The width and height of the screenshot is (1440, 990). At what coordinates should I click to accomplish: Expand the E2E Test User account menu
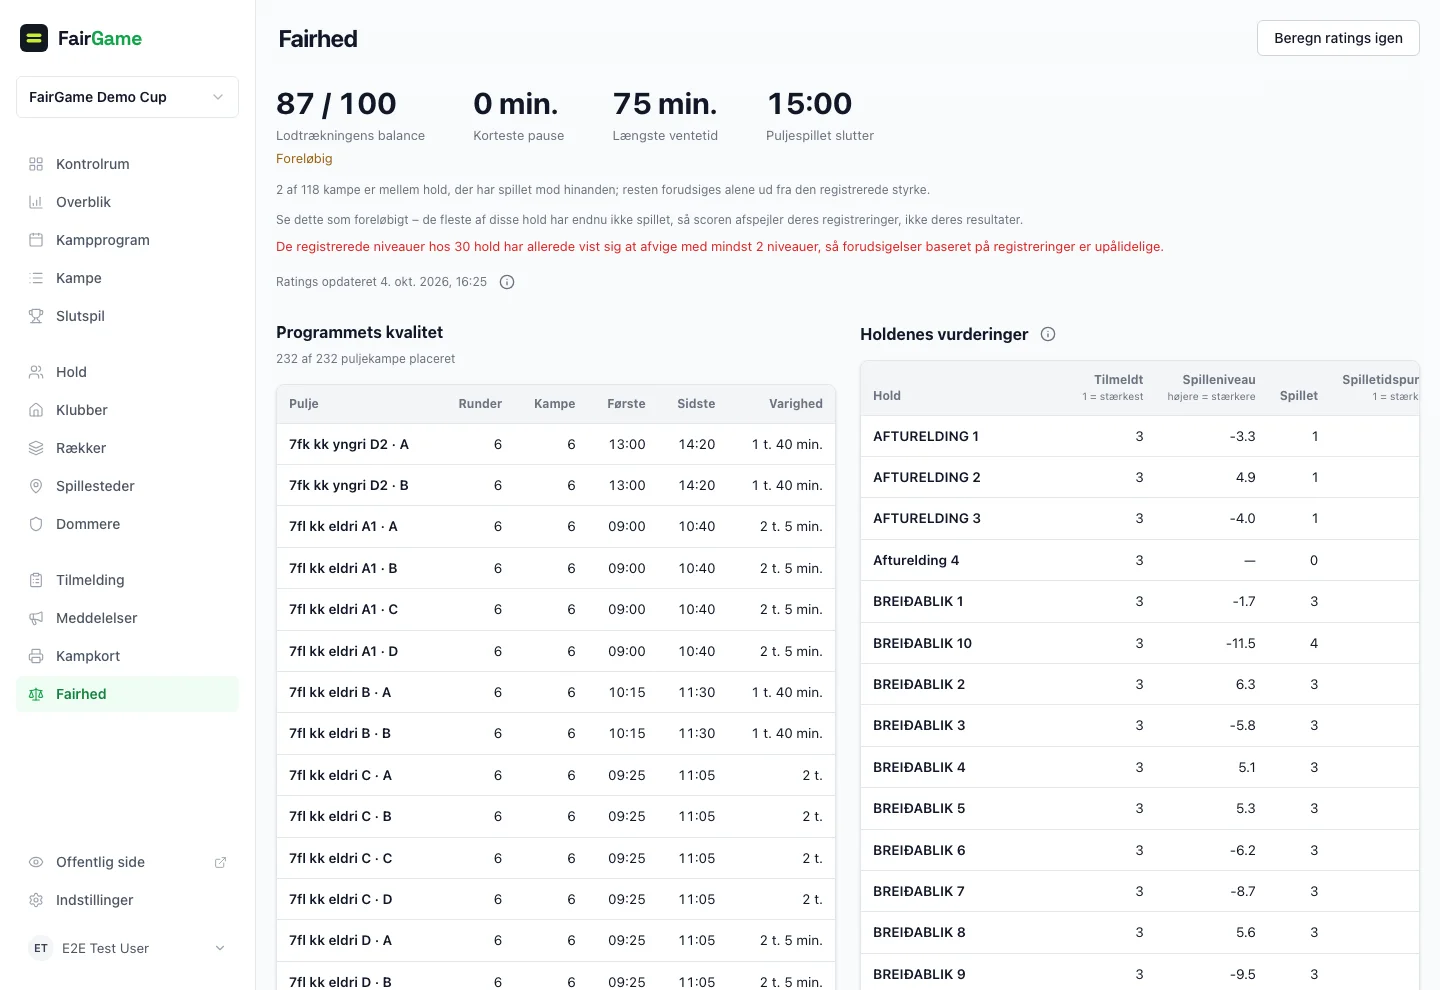127,948
